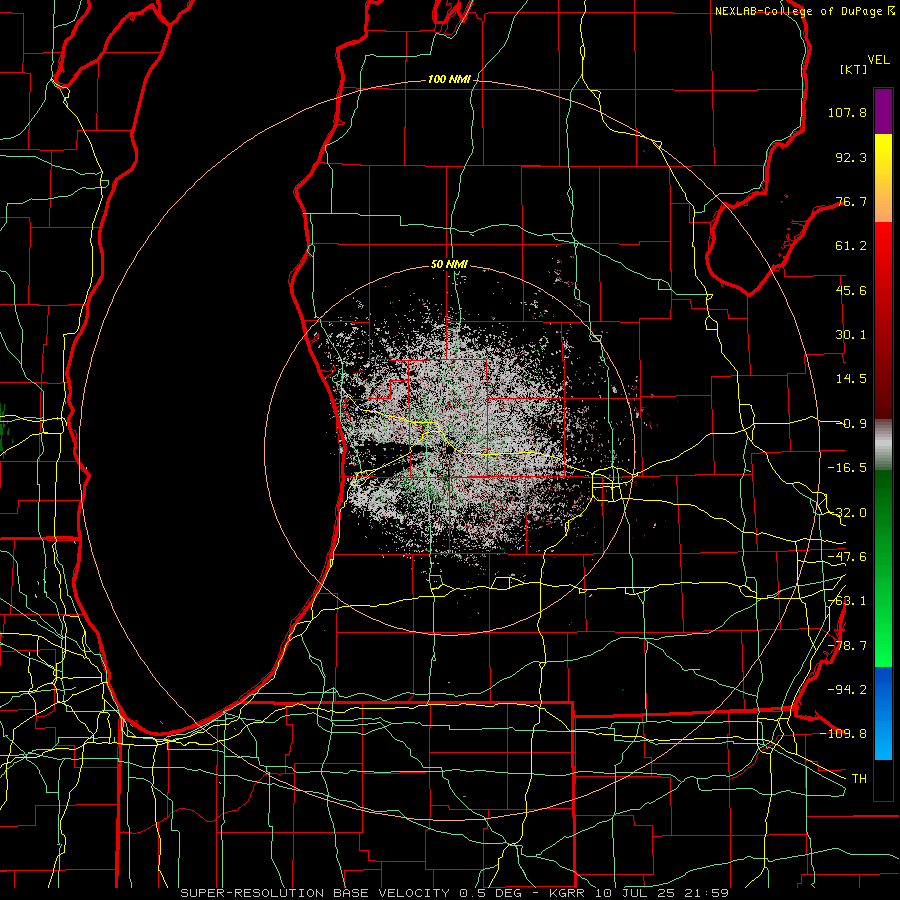The width and height of the screenshot is (900, 900).
Task: Click the yellow-orange segment of the color bar
Action: coord(883,178)
